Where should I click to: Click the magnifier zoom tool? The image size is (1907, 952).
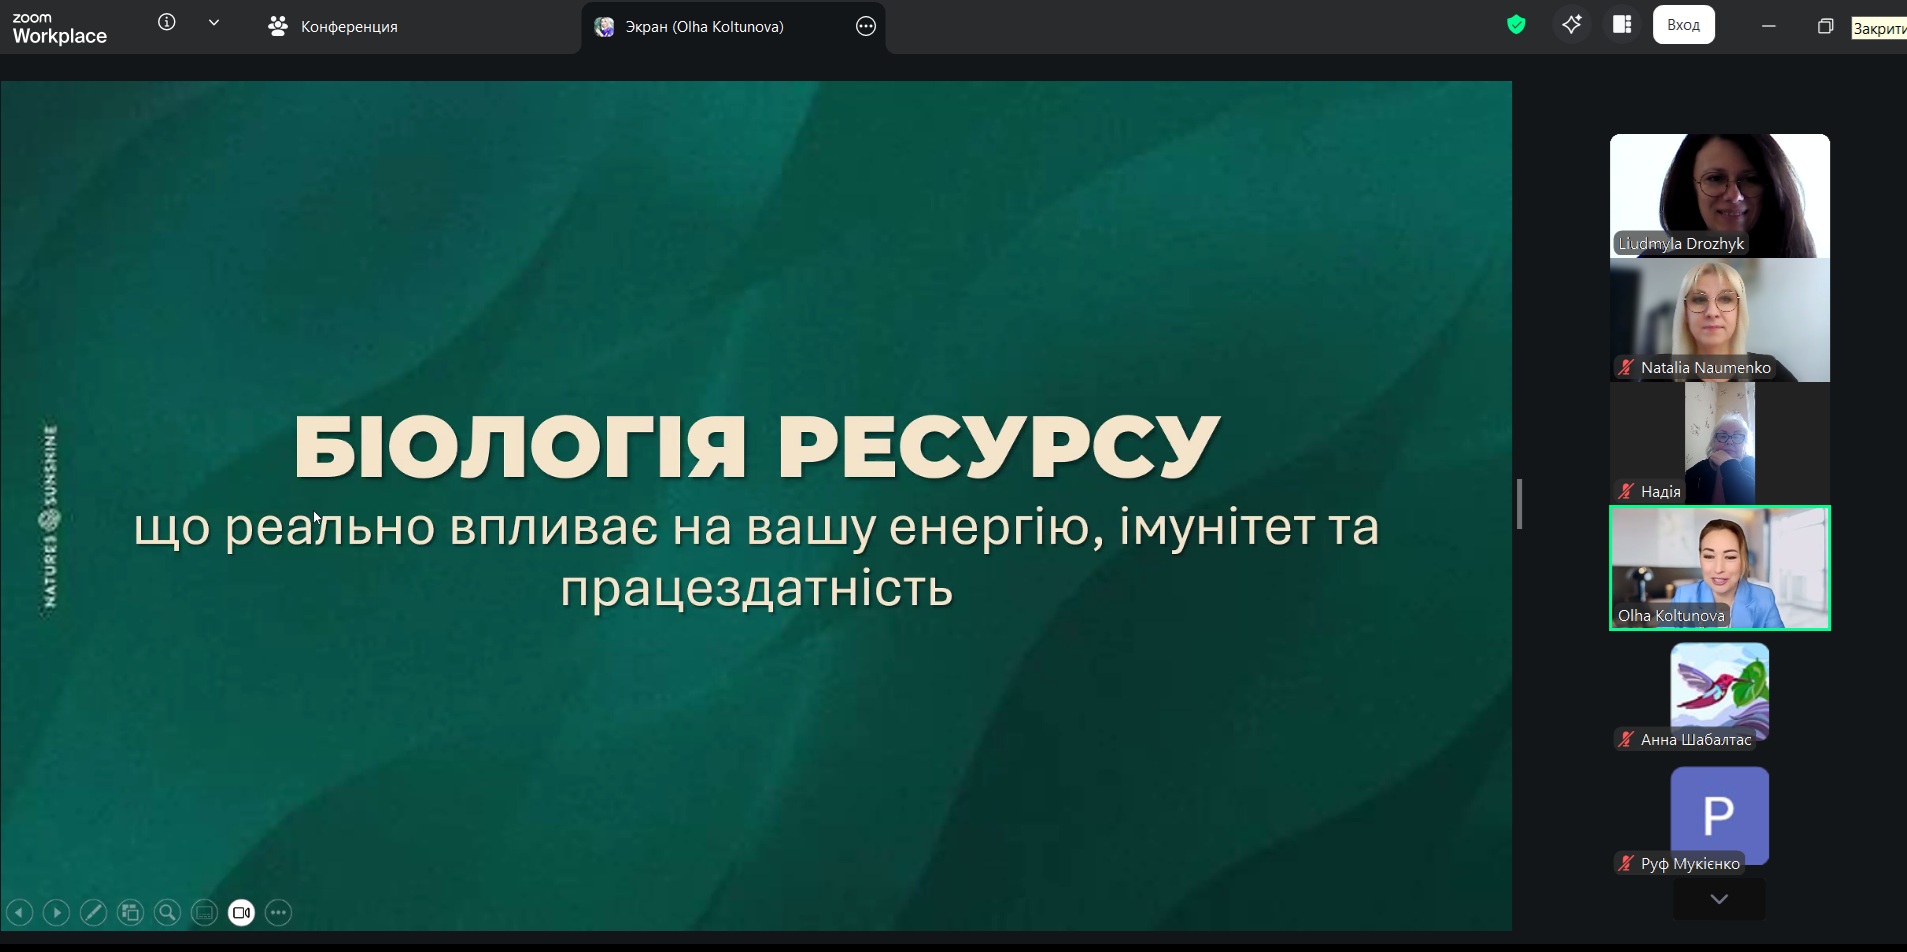[168, 912]
